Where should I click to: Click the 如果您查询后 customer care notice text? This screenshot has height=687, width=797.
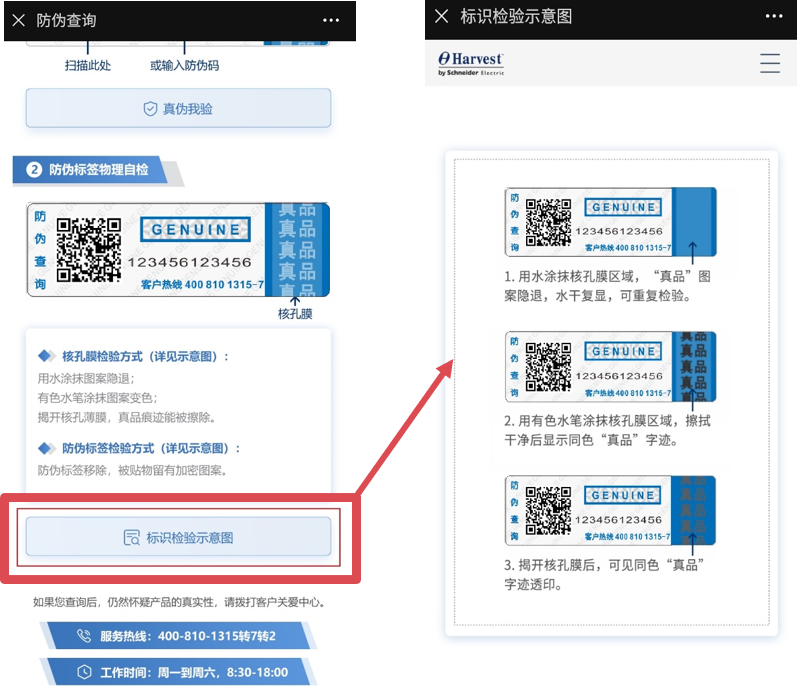tap(179, 602)
